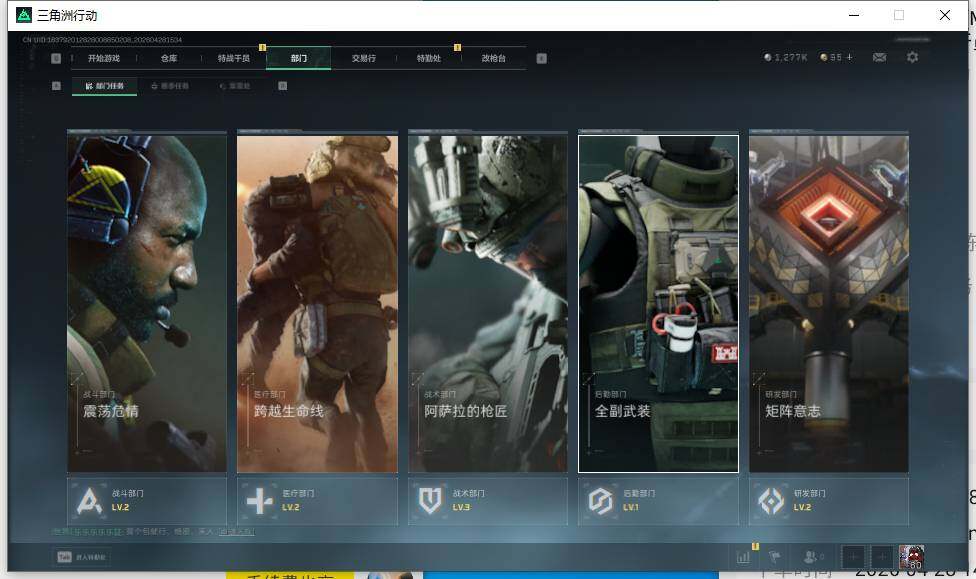Add more gold currency with the plus icon
This screenshot has height=579, width=976.
tap(849, 57)
